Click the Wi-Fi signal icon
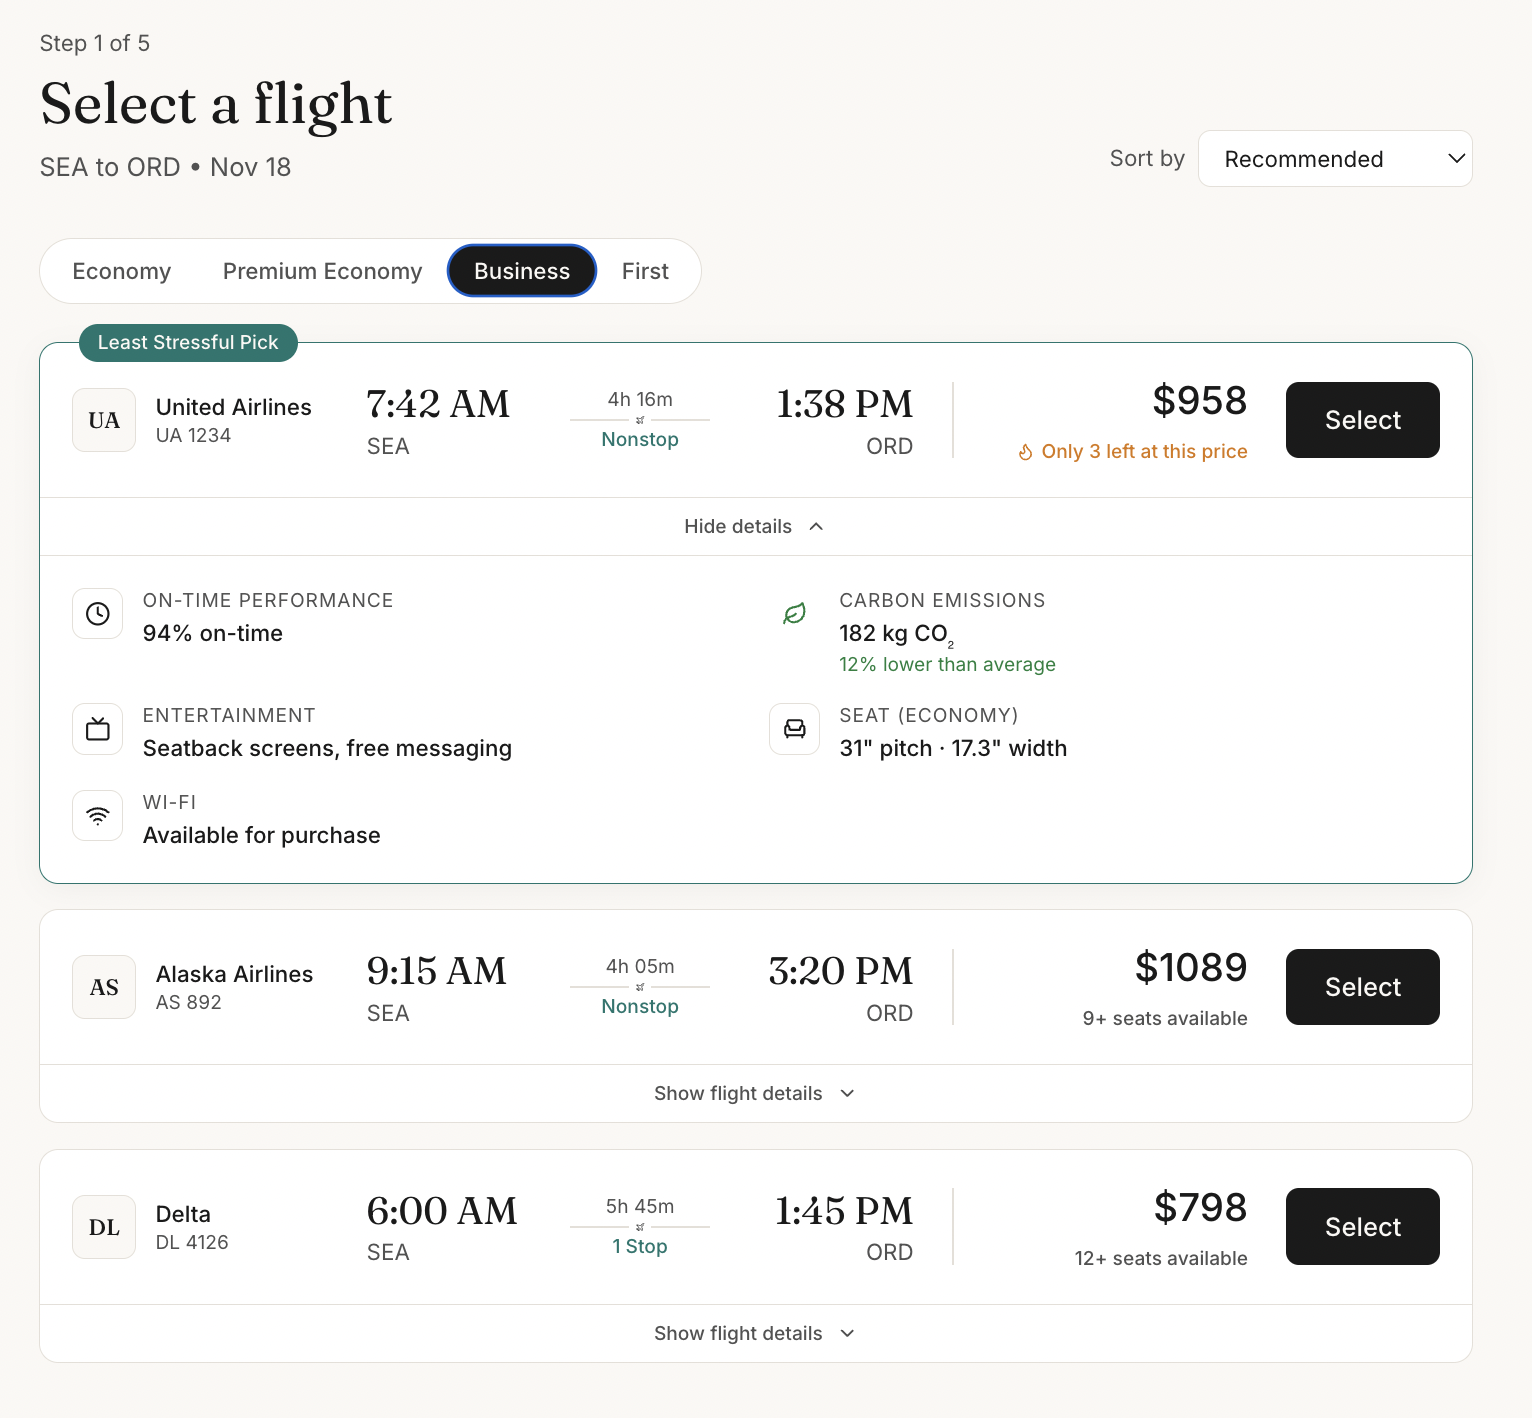1532x1418 pixels. tap(98, 816)
